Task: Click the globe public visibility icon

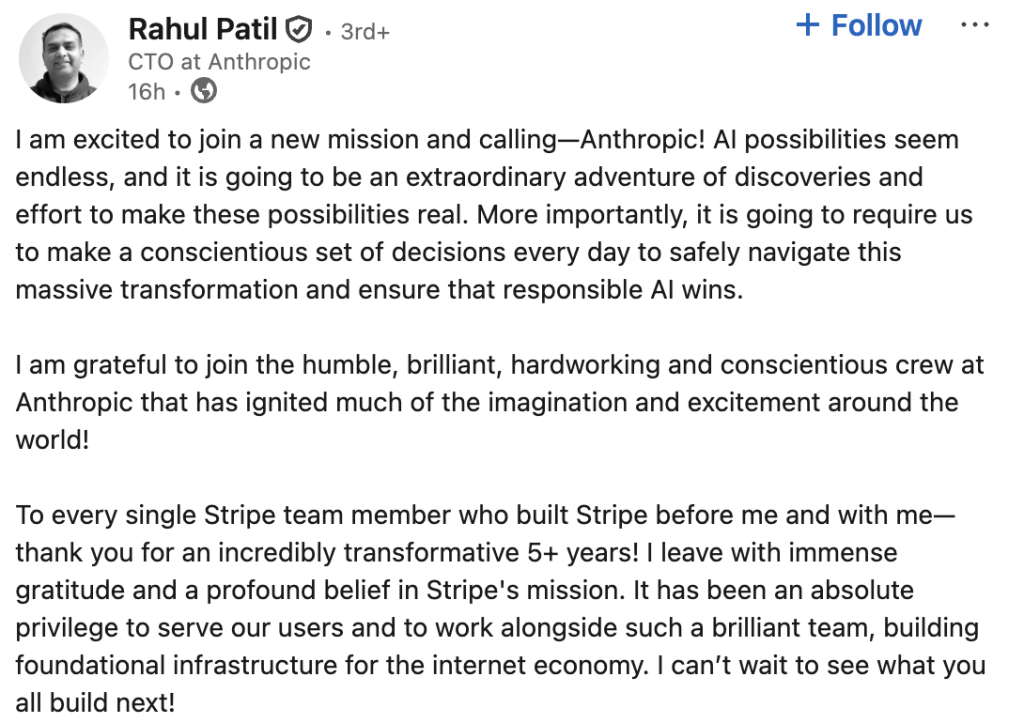Action: click(x=204, y=91)
